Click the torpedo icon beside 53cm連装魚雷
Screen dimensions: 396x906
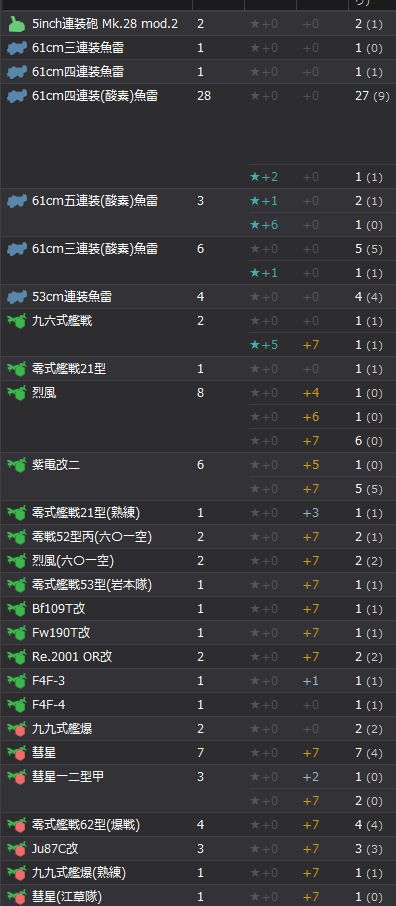(x=17, y=297)
